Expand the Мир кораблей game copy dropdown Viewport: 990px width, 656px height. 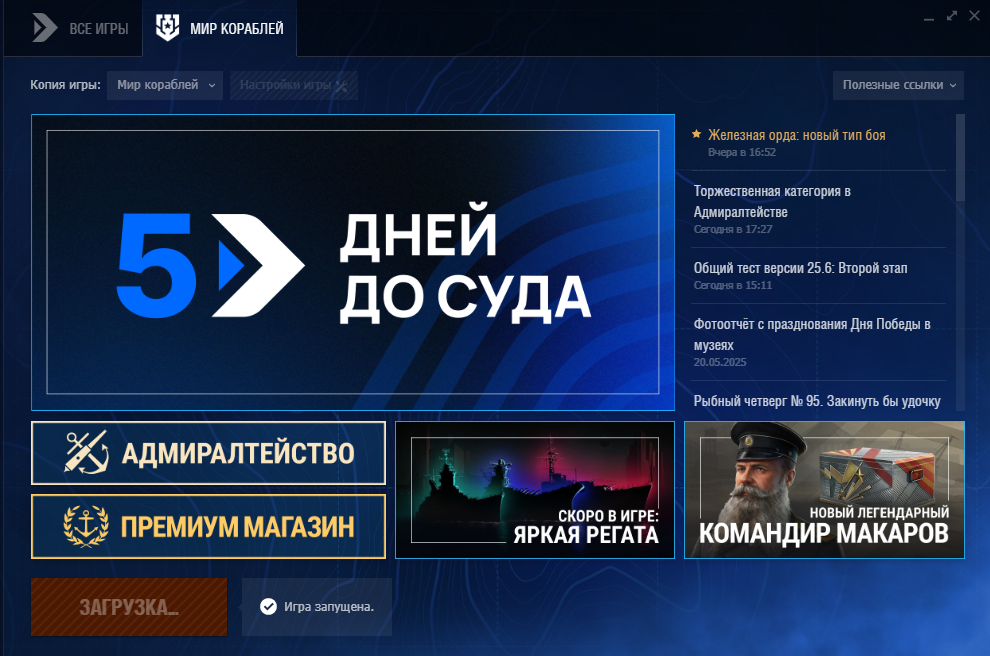tap(165, 85)
